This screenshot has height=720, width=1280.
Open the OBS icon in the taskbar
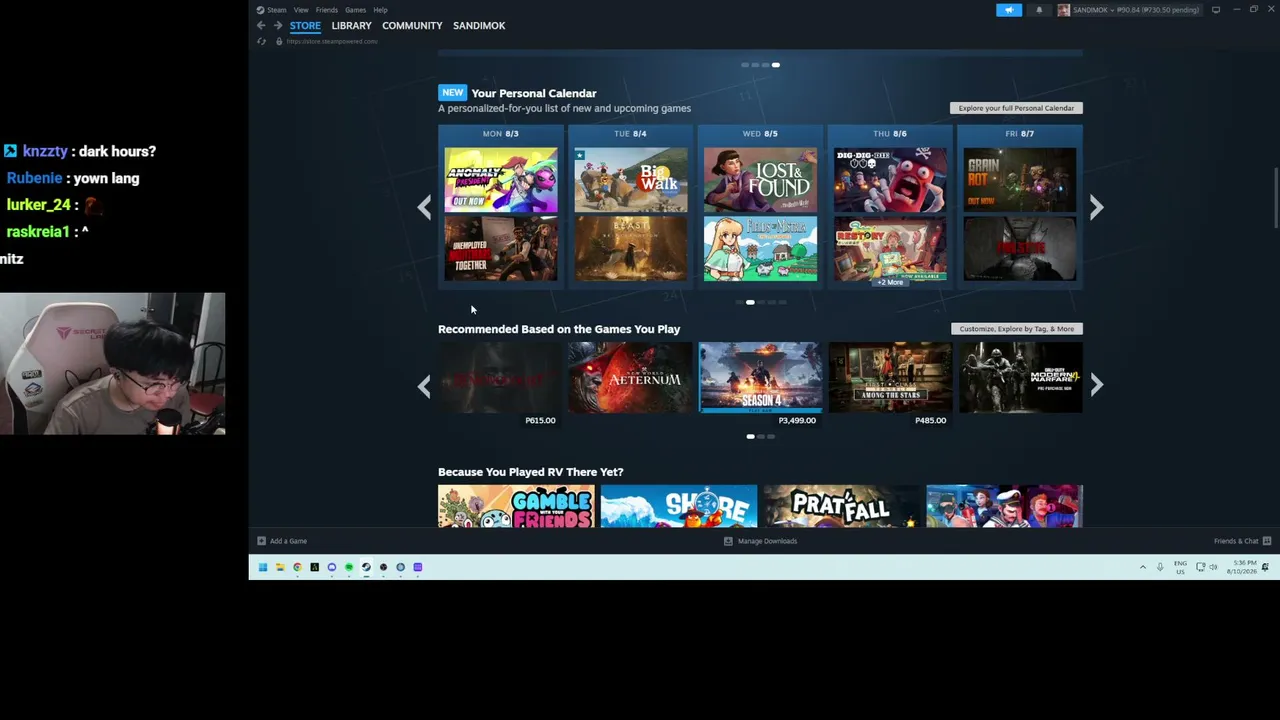click(383, 567)
